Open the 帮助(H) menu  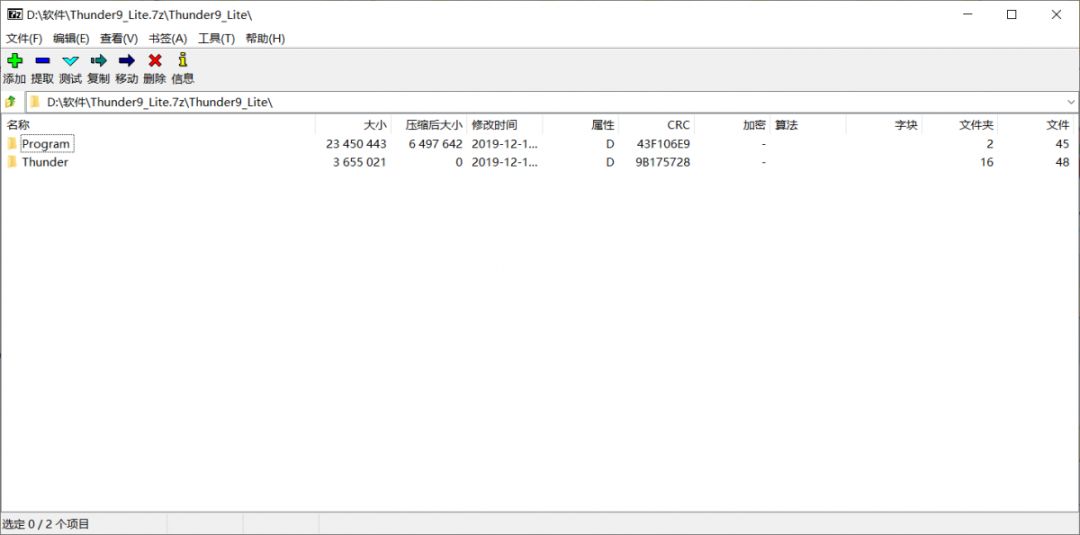(x=265, y=39)
